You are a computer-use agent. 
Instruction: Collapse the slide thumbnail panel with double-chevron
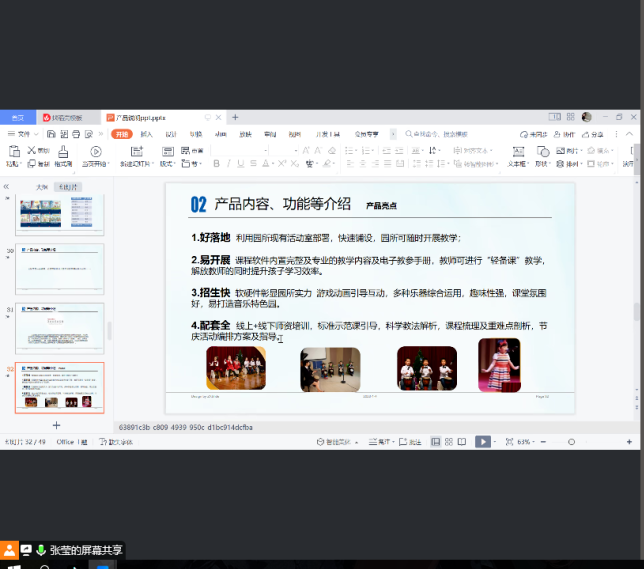pyautogui.click(x=7, y=187)
